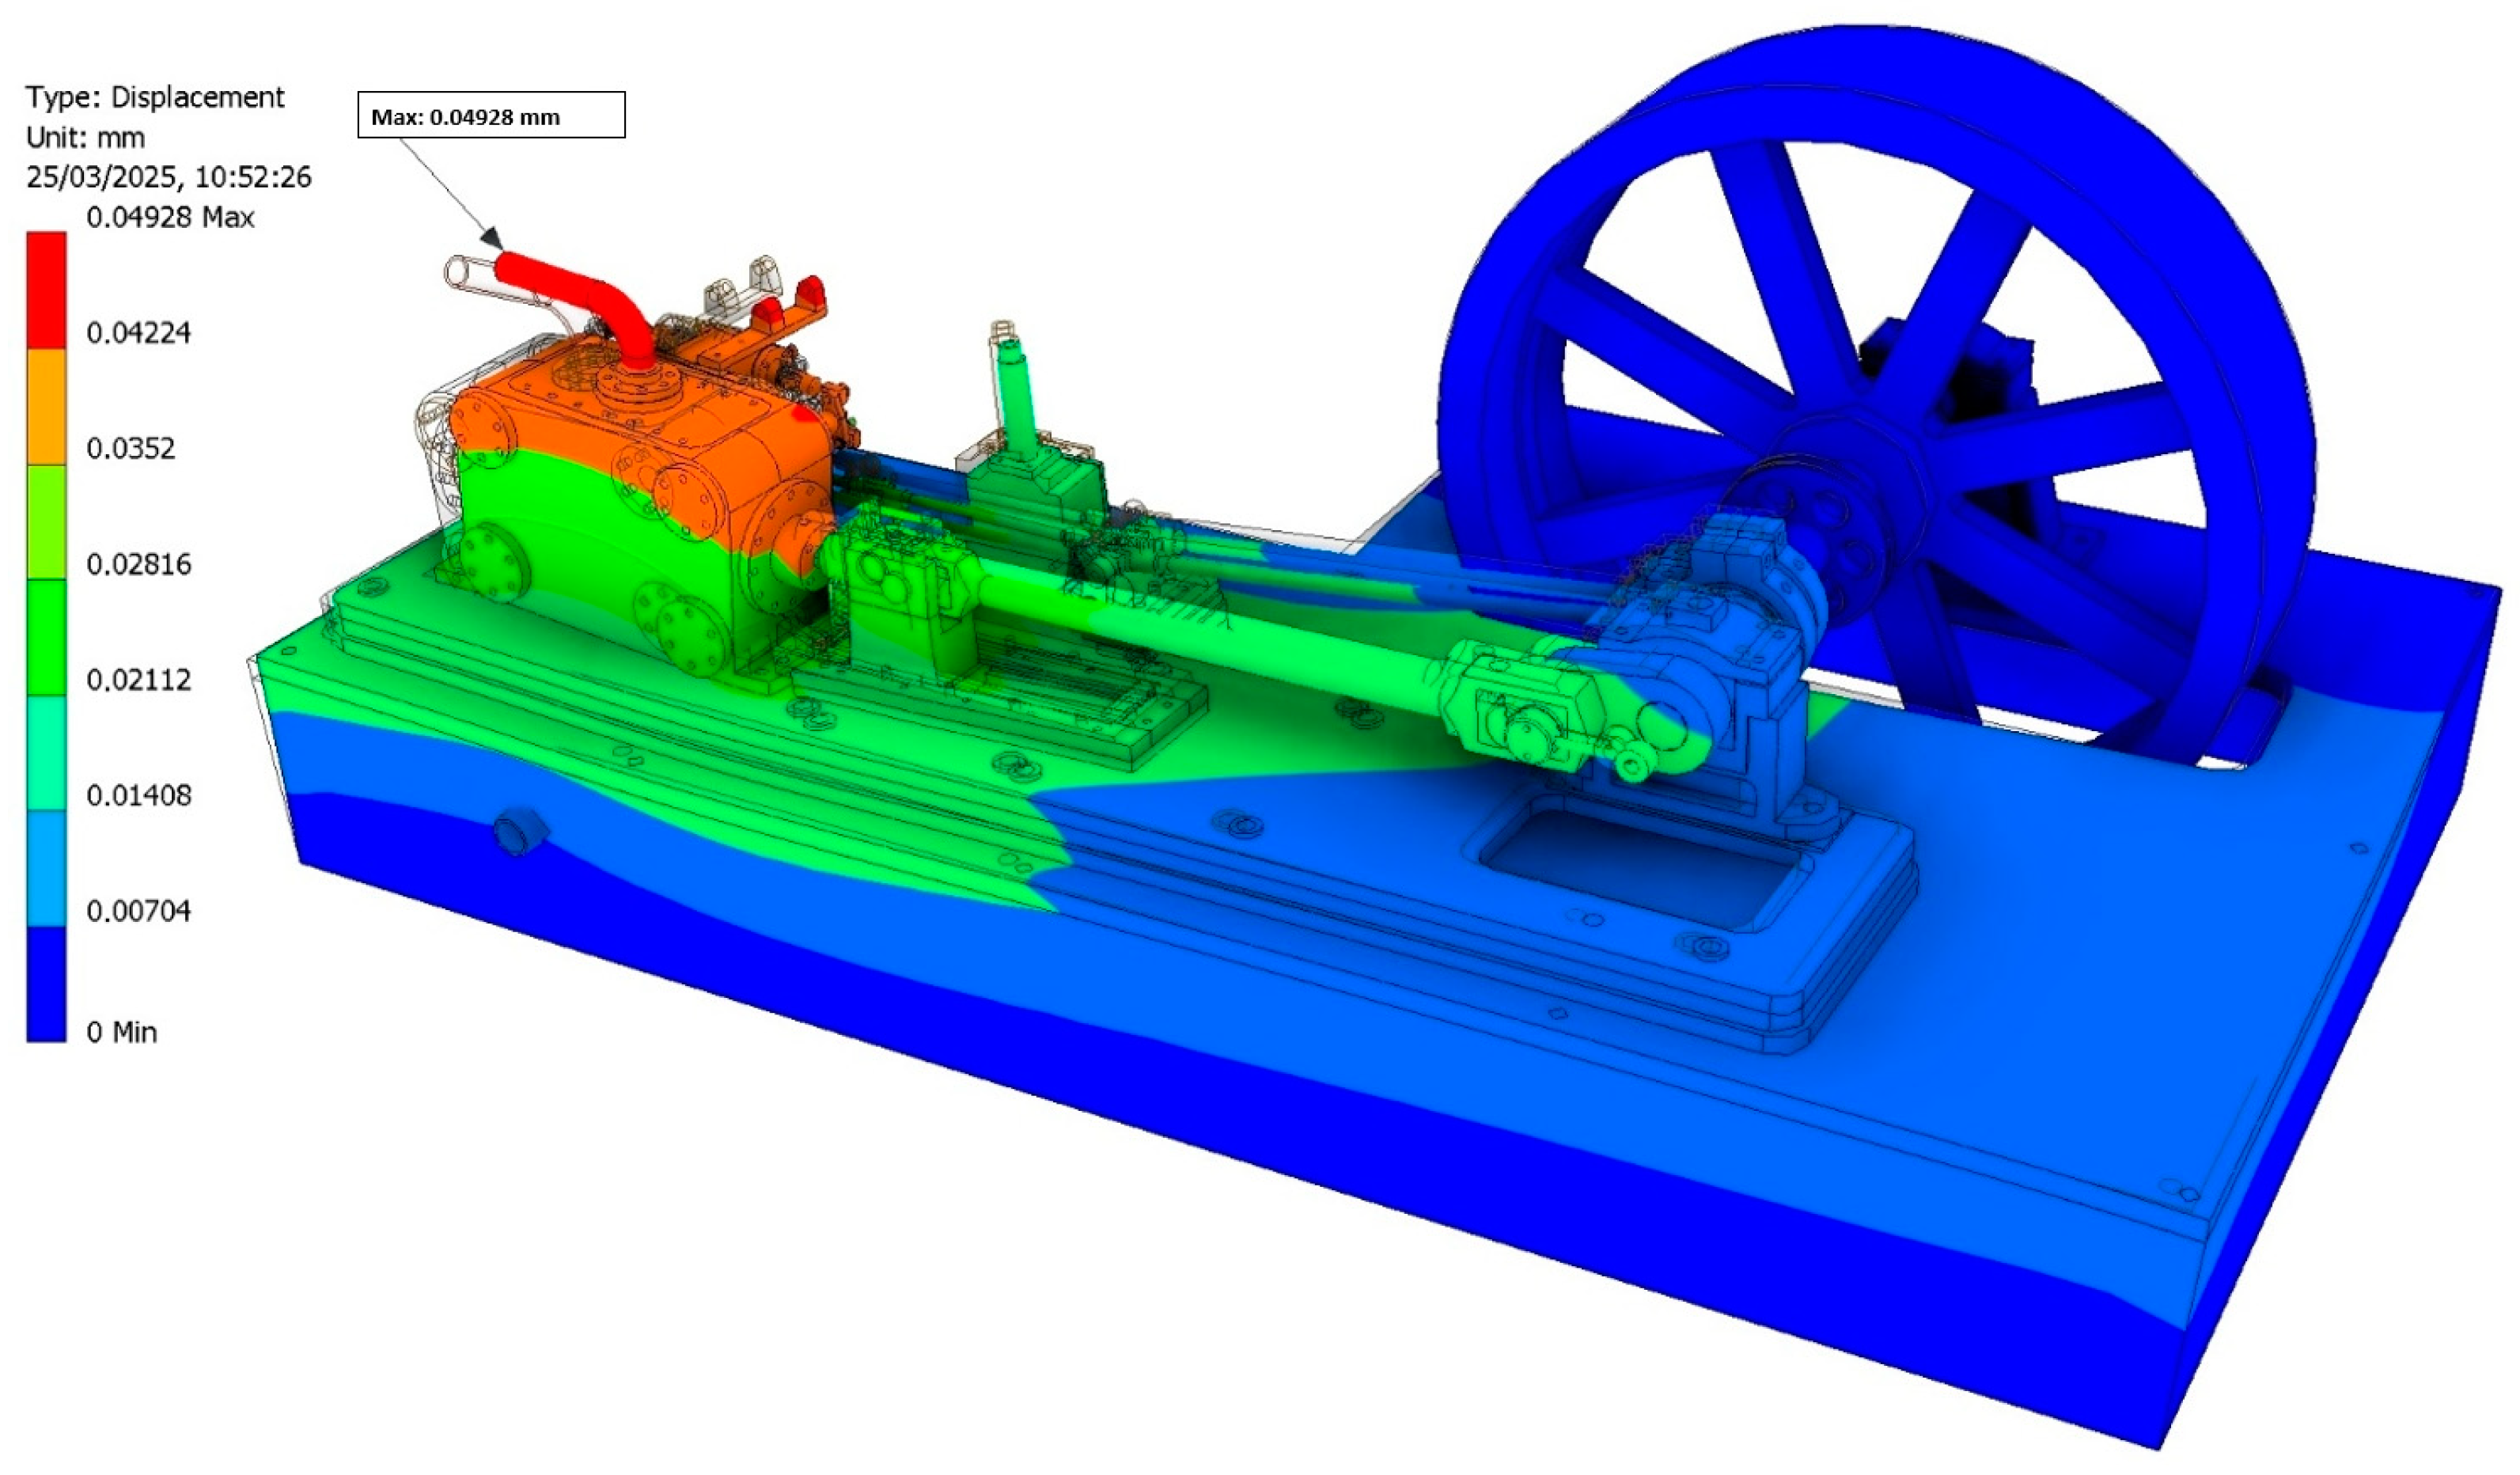Click the 0 Min legend value
Image resolution: width=2520 pixels, height=1475 pixels.
pyautogui.click(x=121, y=1032)
